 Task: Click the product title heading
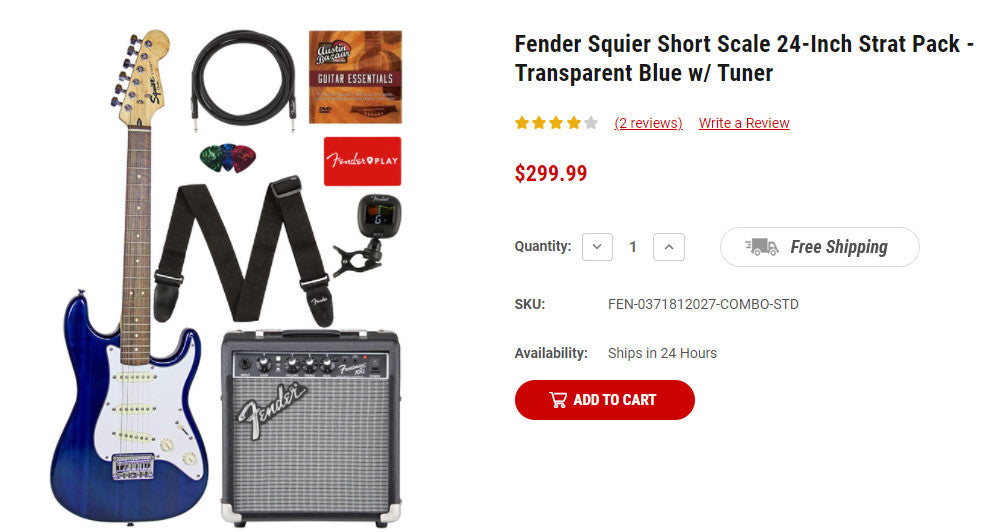coord(744,58)
